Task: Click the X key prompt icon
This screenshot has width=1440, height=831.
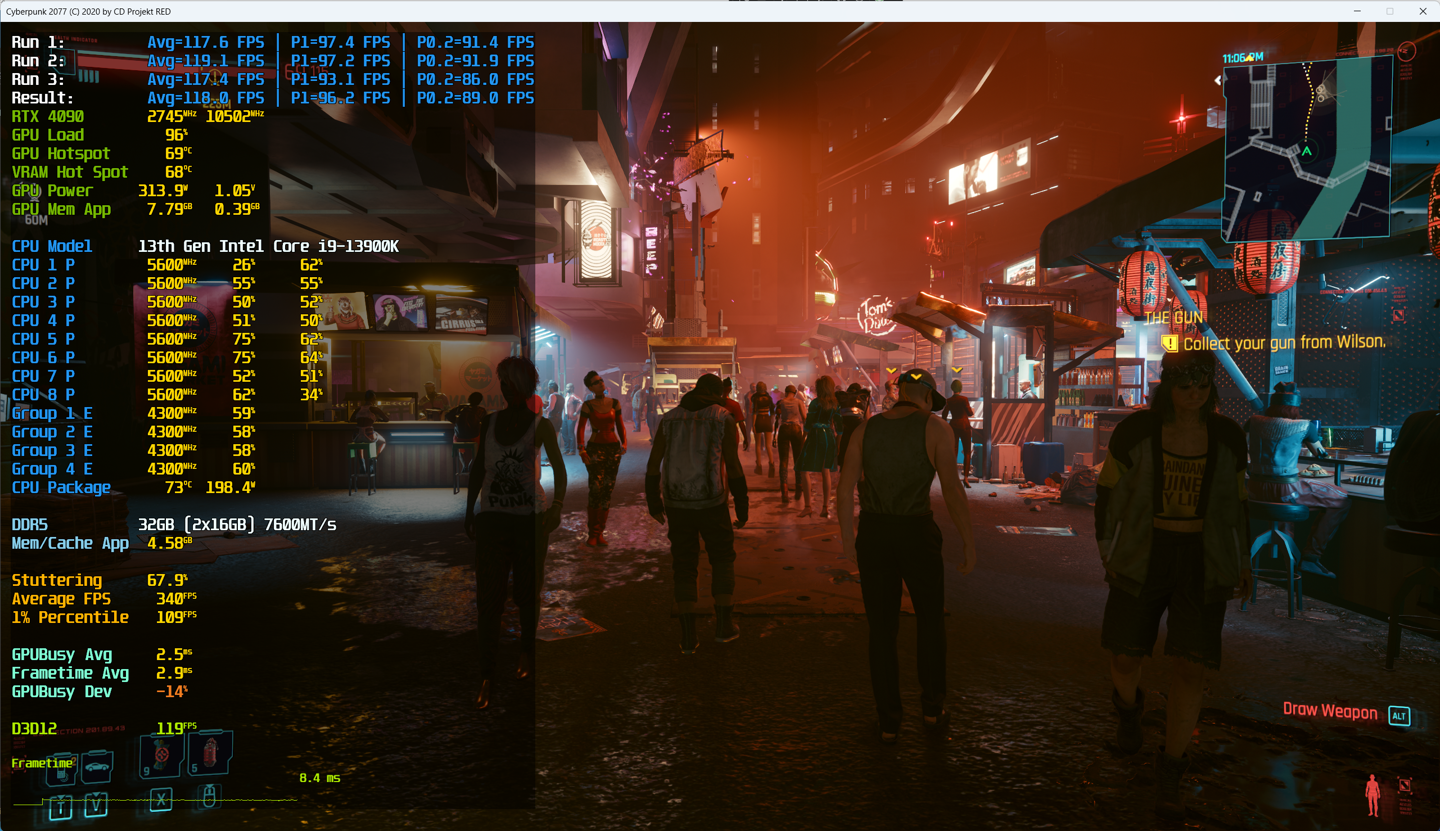Action: (x=161, y=799)
